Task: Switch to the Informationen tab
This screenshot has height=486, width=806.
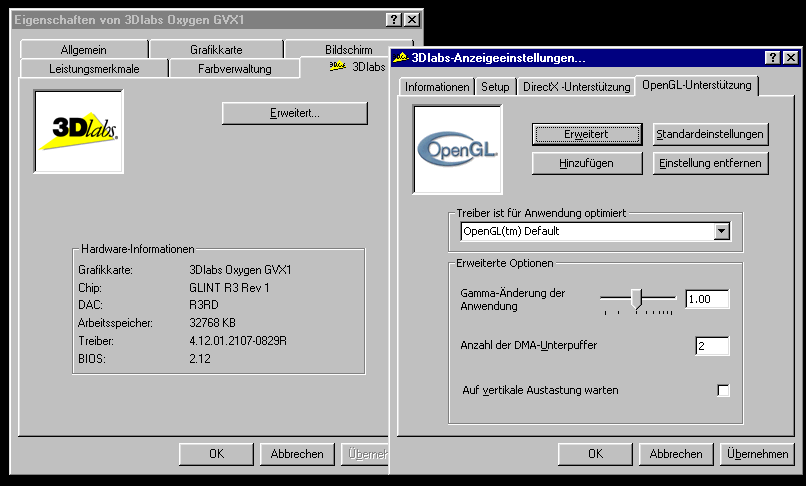Action: pos(437,87)
